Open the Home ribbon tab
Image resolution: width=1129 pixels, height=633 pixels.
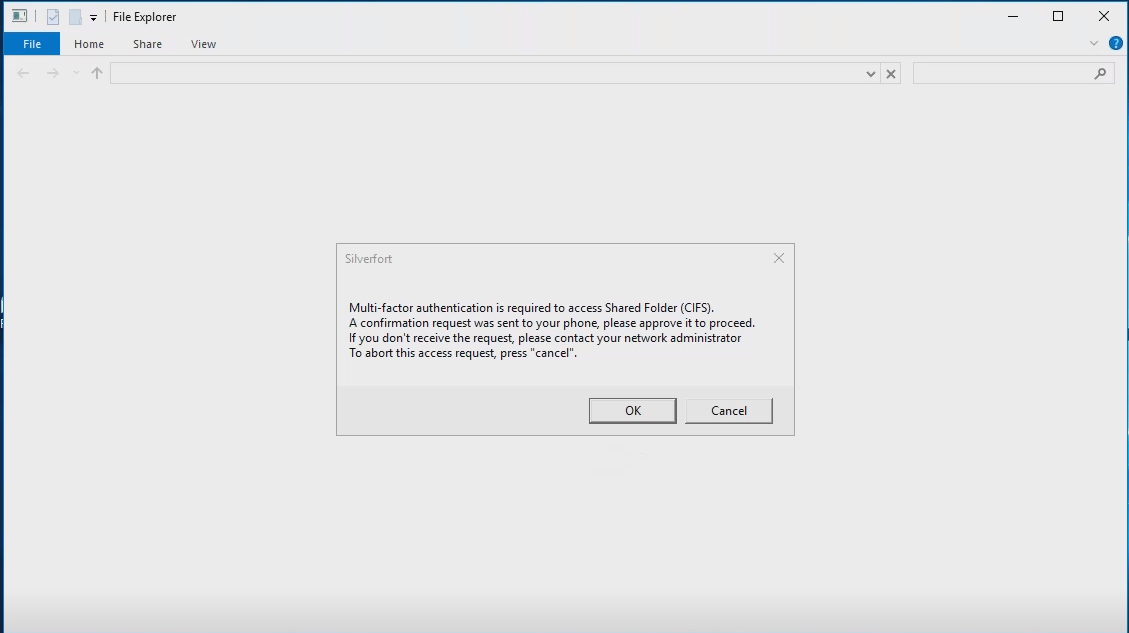click(89, 44)
